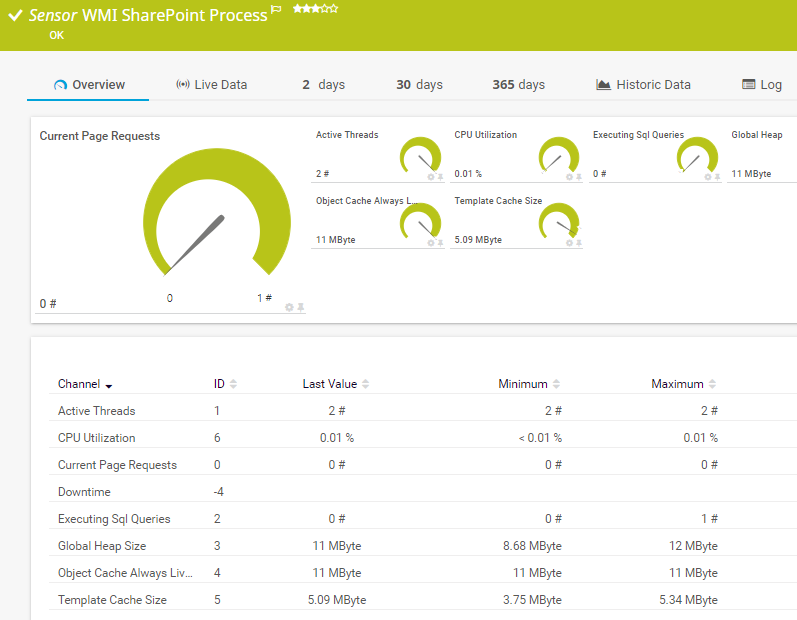Open the Global Heap Size channel row

(x=102, y=546)
